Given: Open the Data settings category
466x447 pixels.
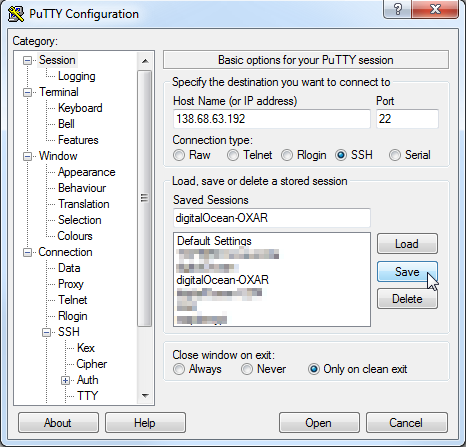Looking at the screenshot, I should [x=69, y=268].
